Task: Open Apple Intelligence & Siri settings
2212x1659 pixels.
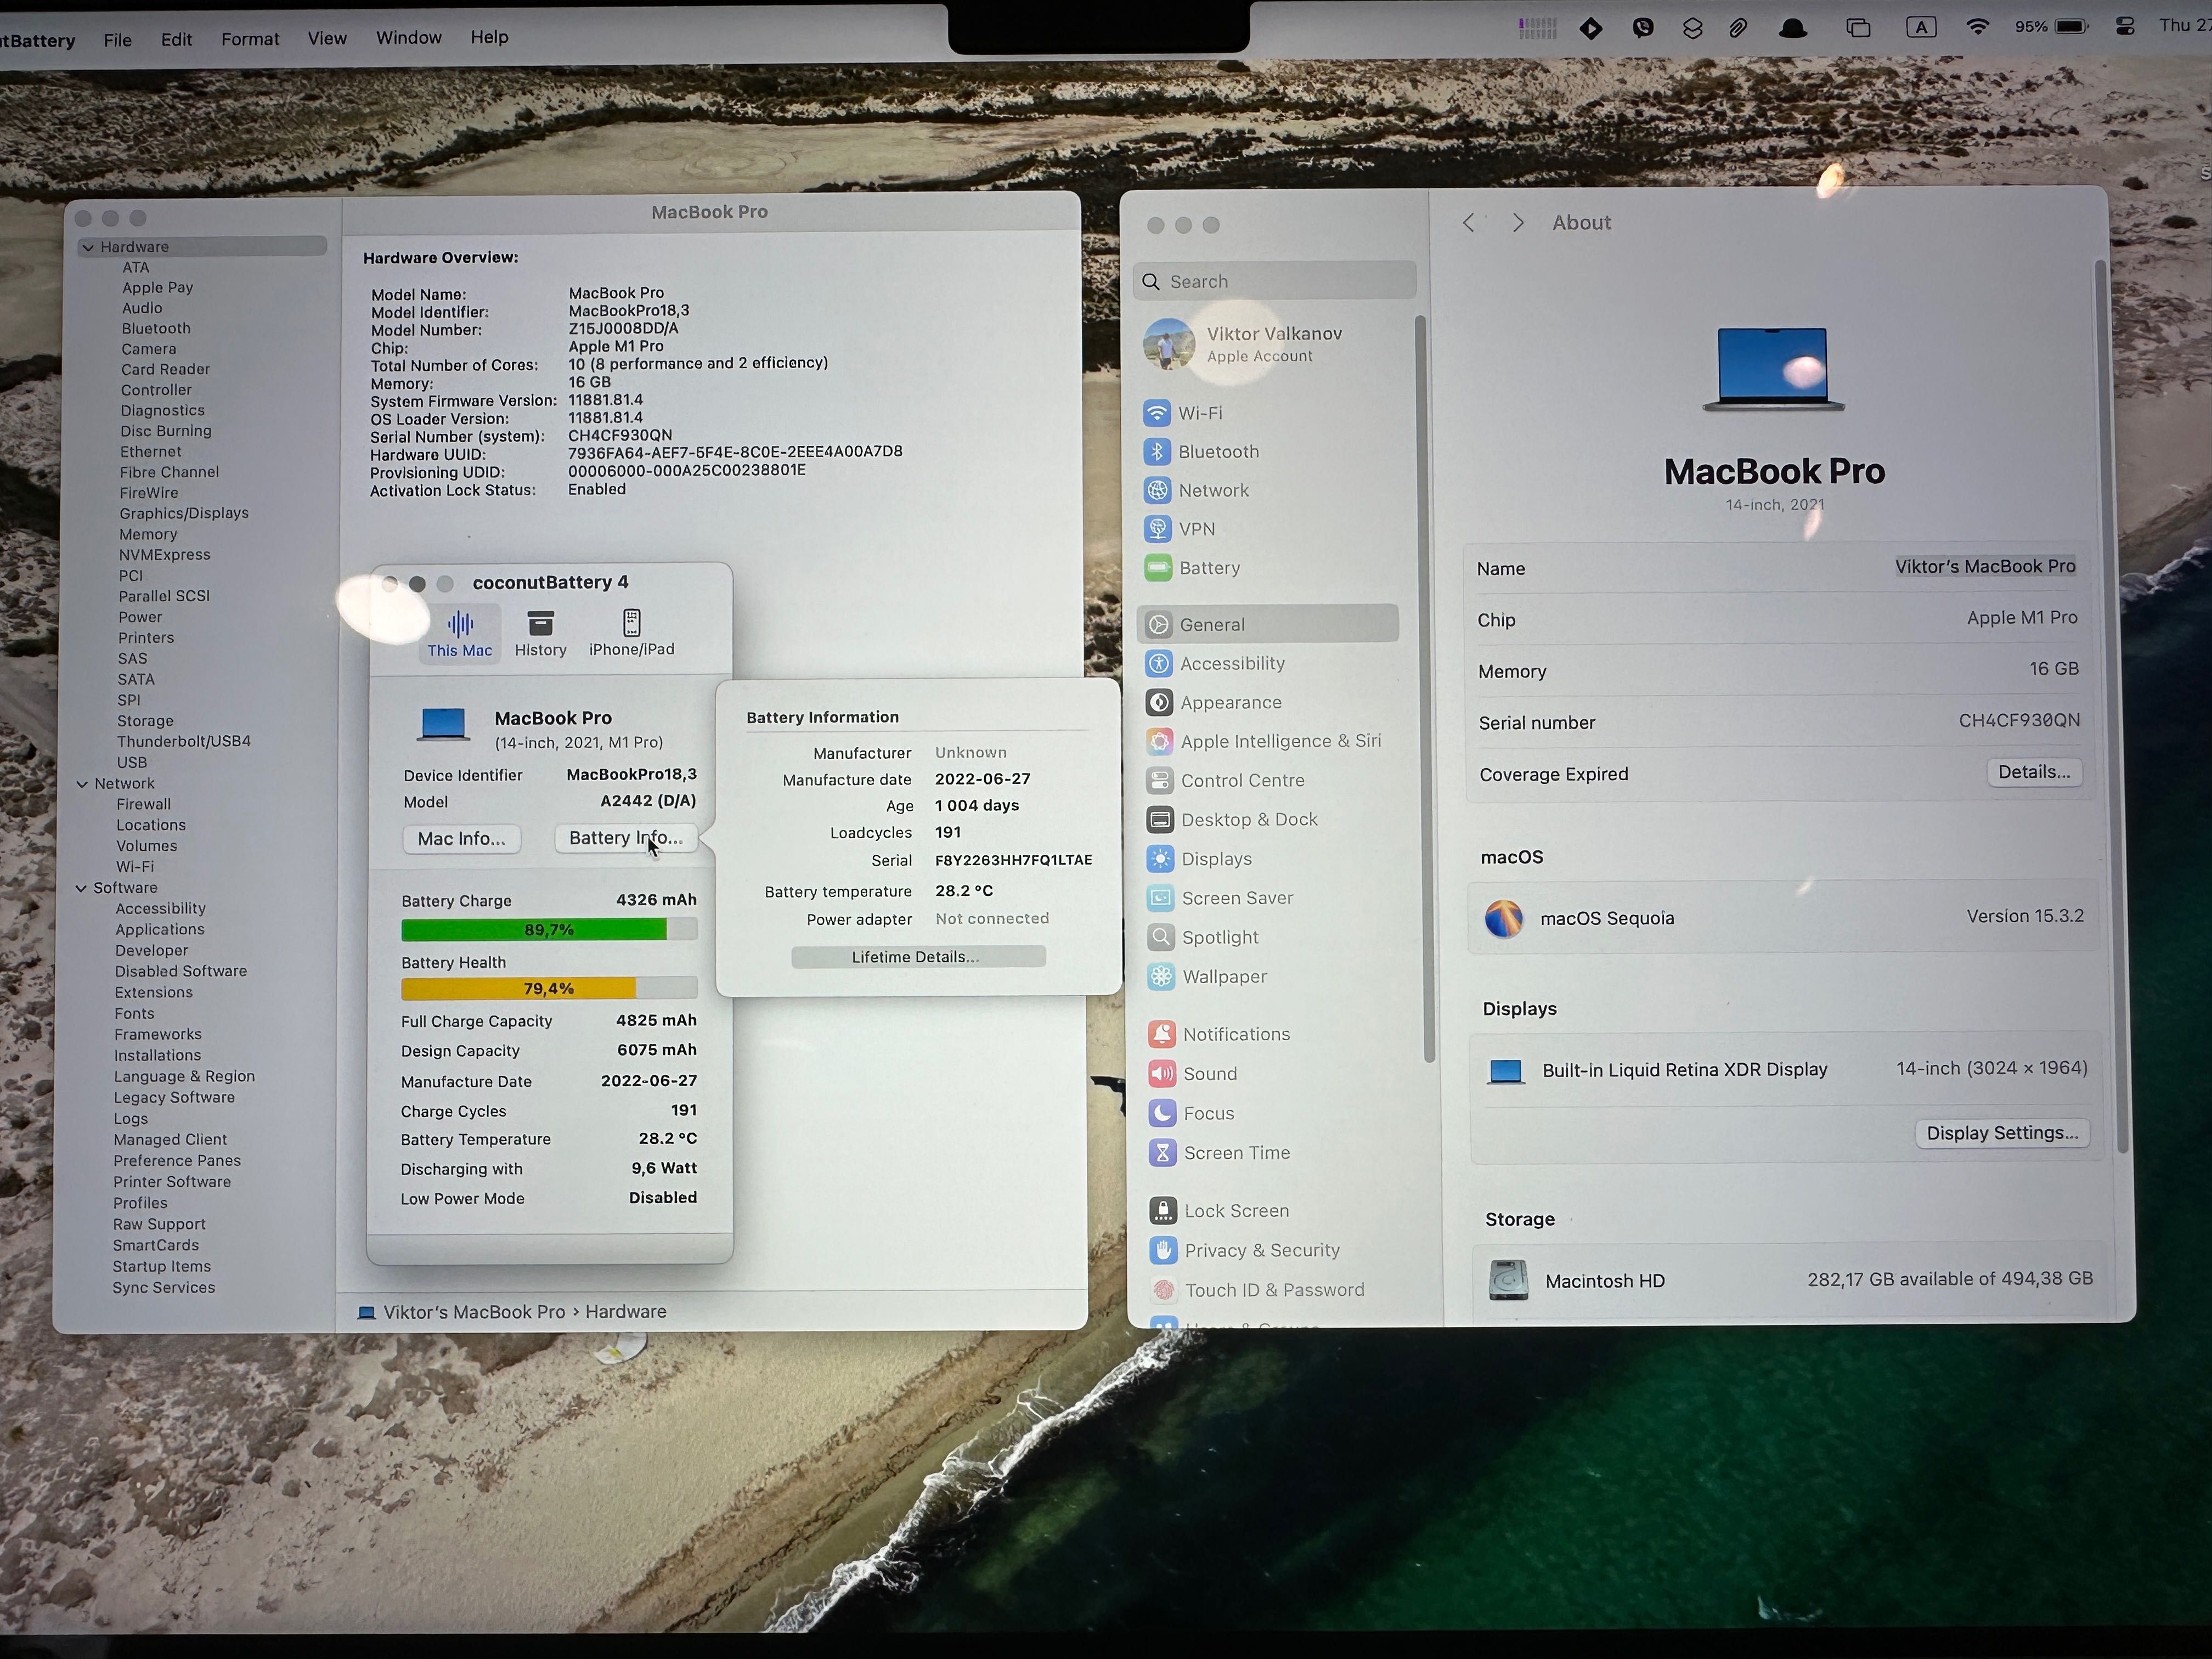Action: click(1264, 741)
